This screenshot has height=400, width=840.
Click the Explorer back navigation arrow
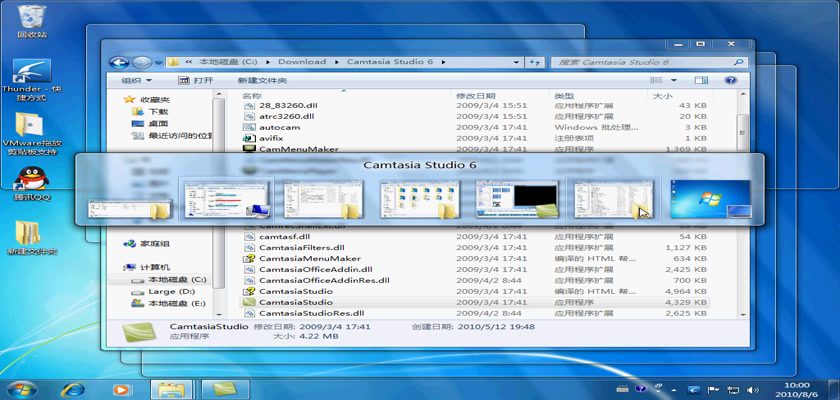click(120, 62)
